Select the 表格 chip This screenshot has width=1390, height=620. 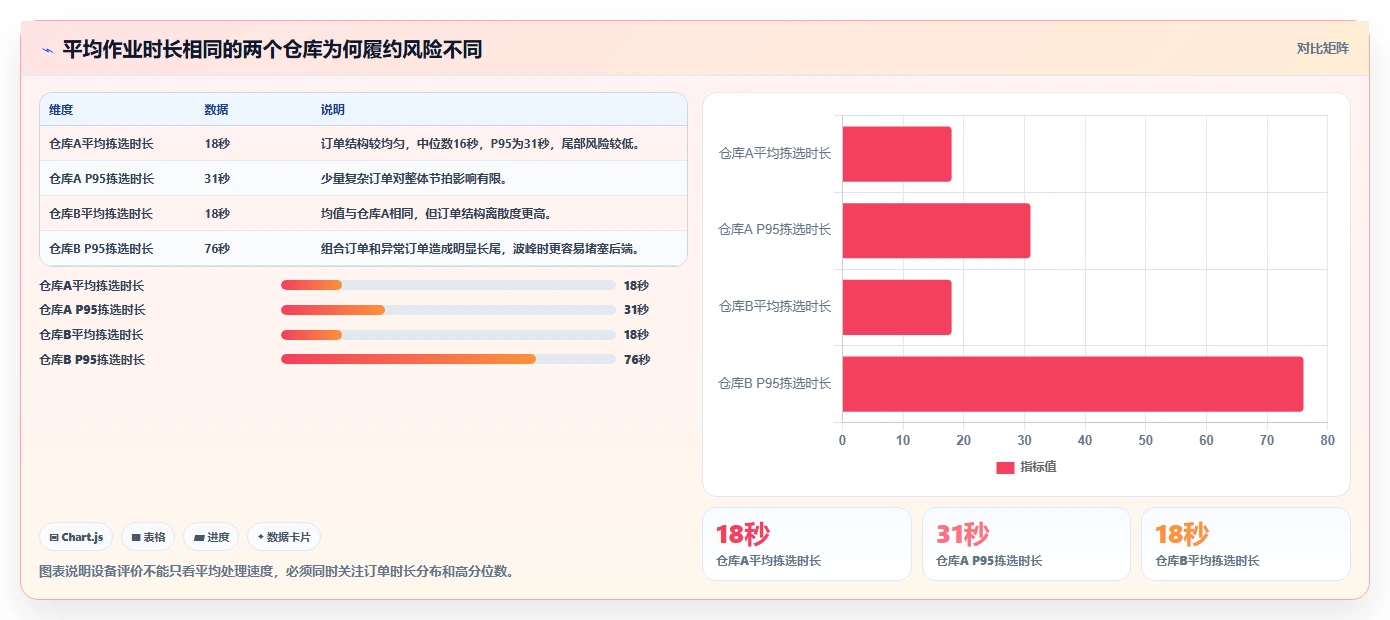tap(148, 537)
